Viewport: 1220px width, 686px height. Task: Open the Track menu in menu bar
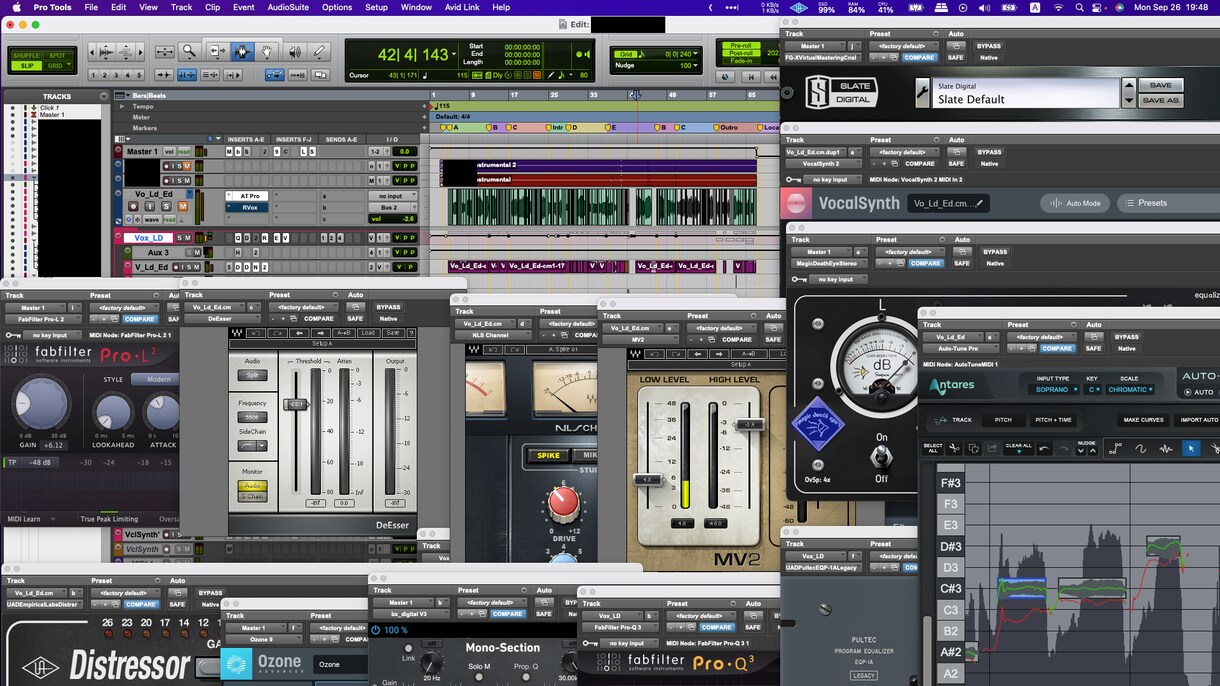coord(181,7)
